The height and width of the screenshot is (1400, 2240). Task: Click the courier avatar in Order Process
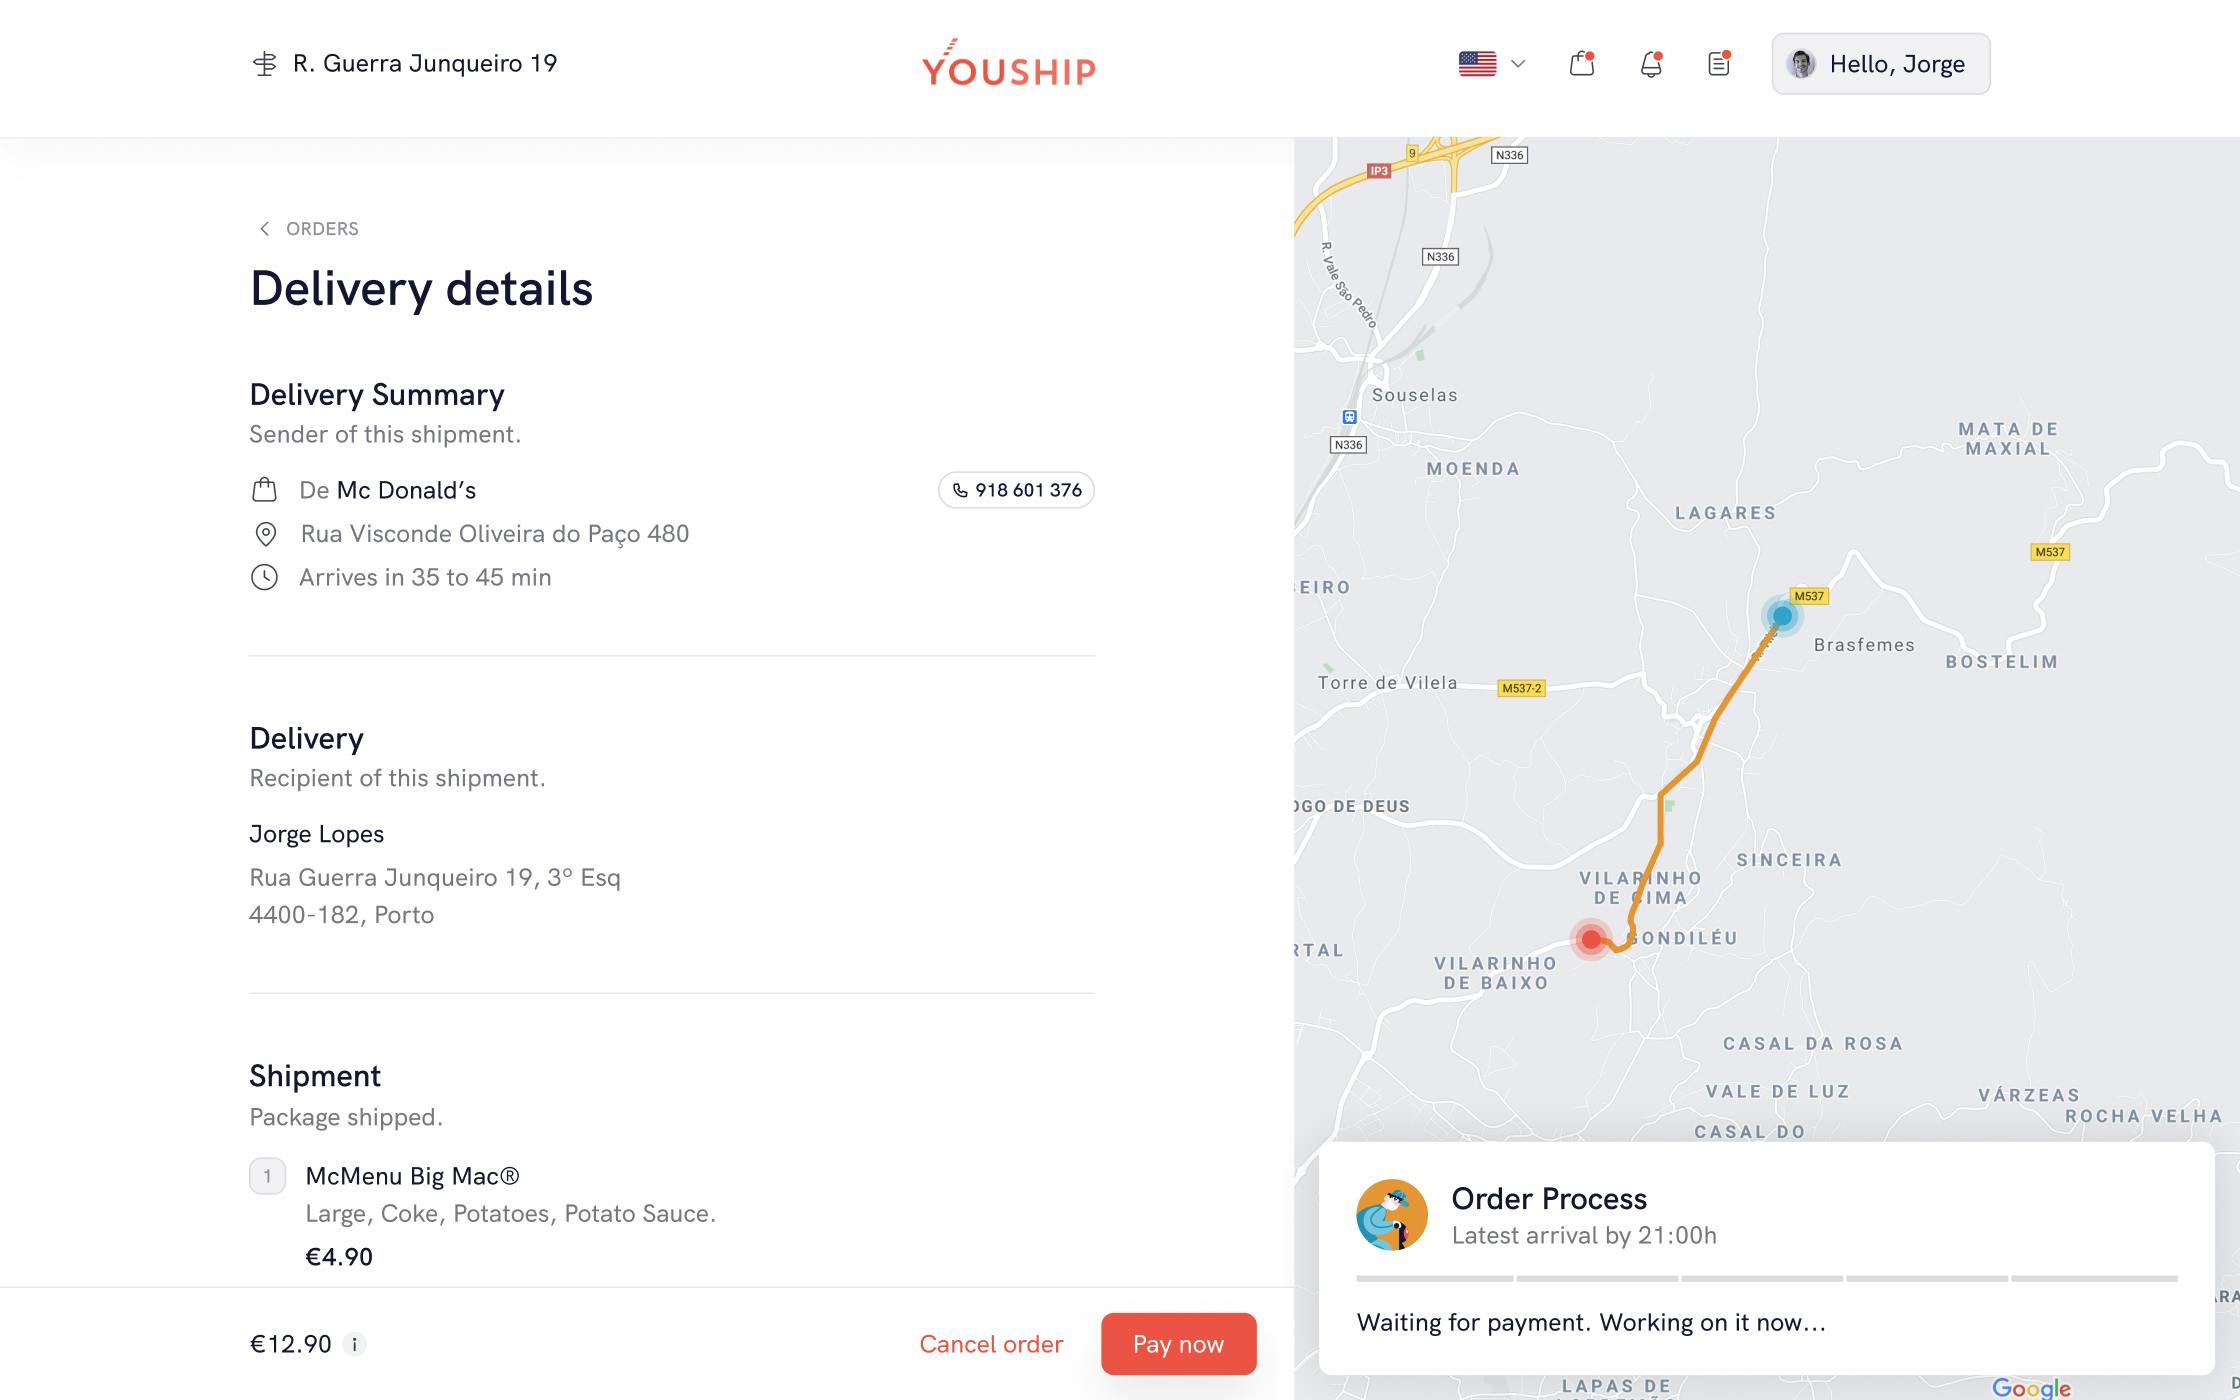point(1391,1215)
